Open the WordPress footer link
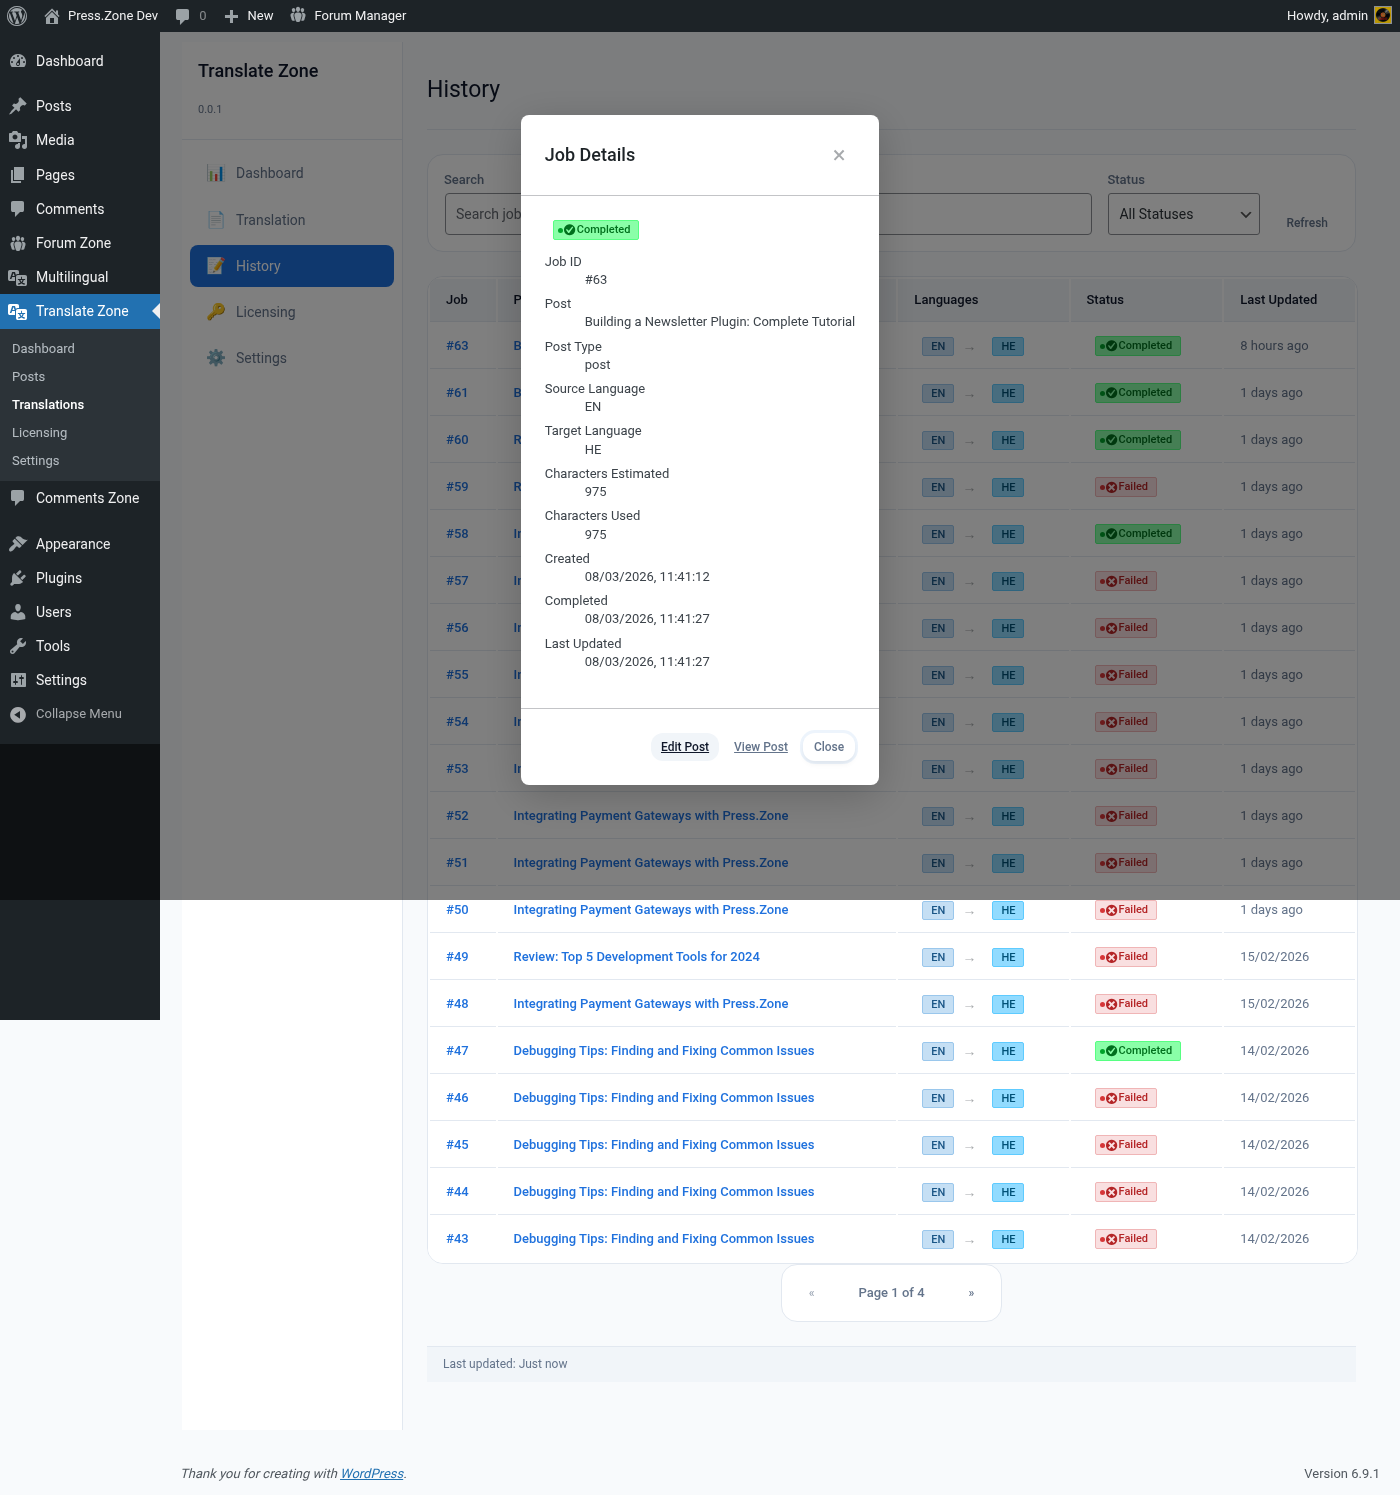Image resolution: width=1400 pixels, height=1495 pixels. click(372, 1474)
